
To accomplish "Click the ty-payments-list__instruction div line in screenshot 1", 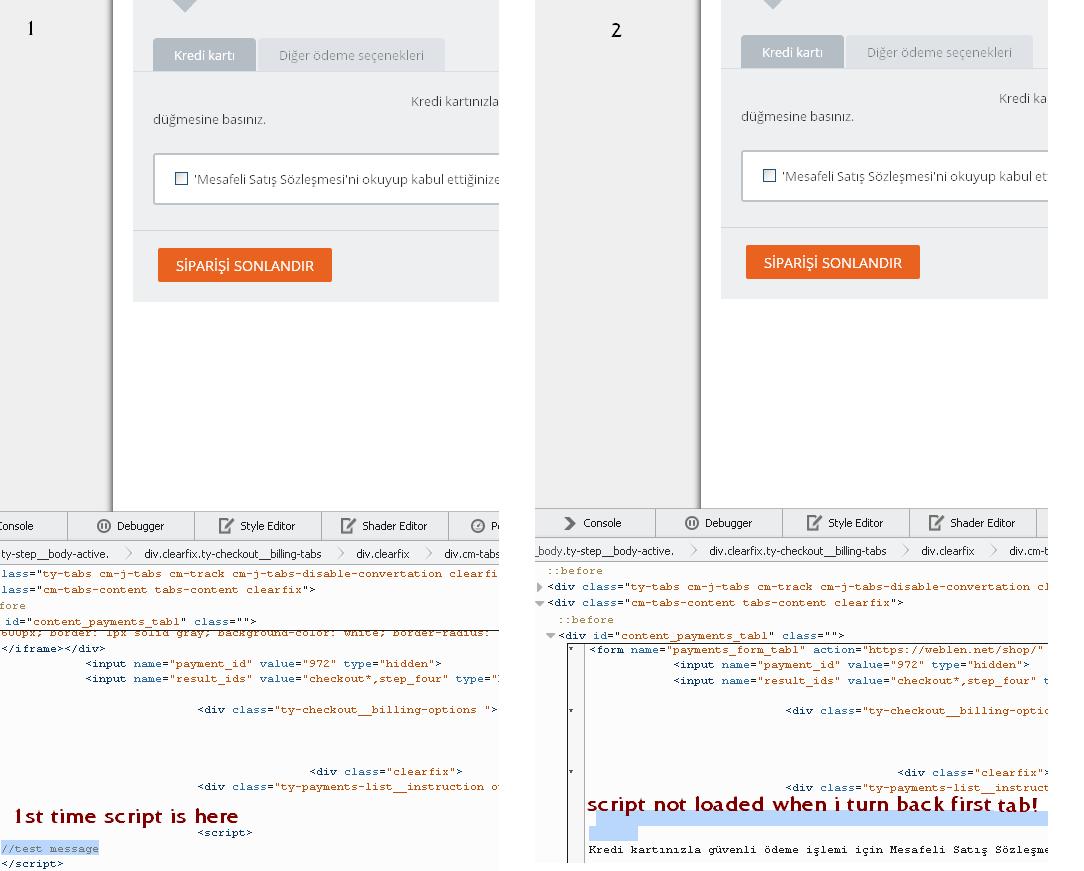I will click(x=348, y=787).
